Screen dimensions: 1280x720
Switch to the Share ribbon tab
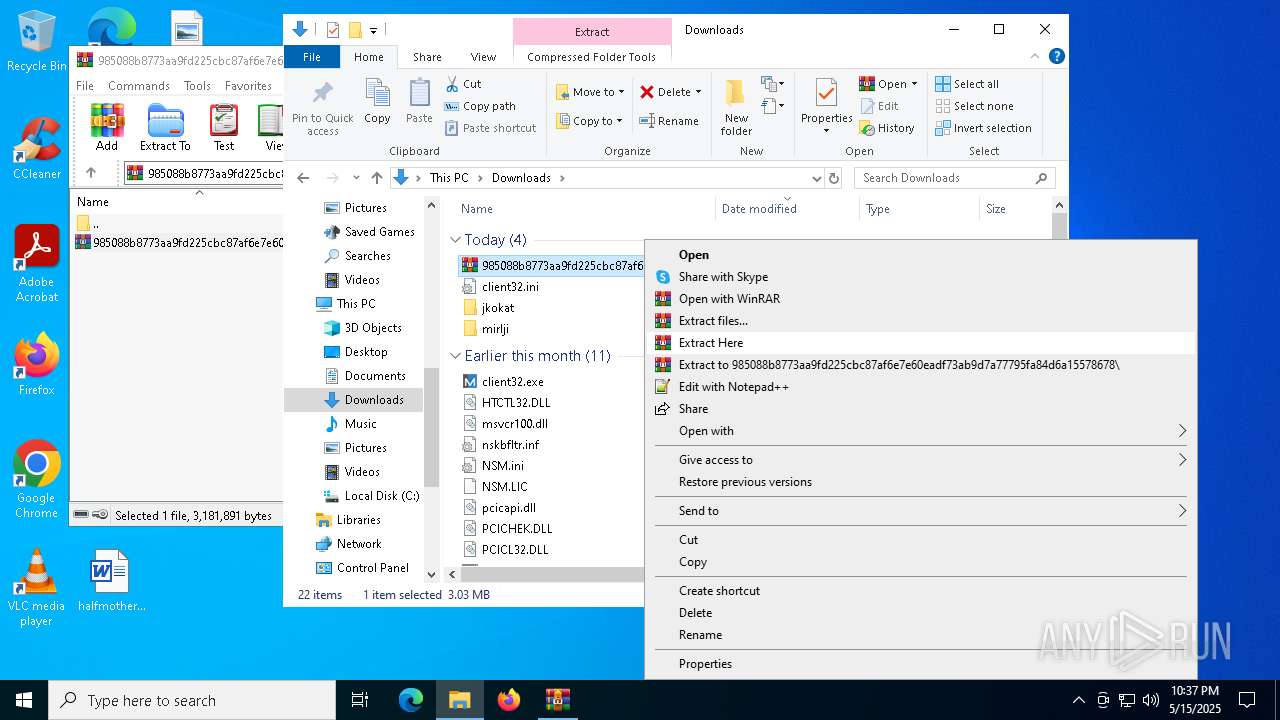click(x=427, y=57)
